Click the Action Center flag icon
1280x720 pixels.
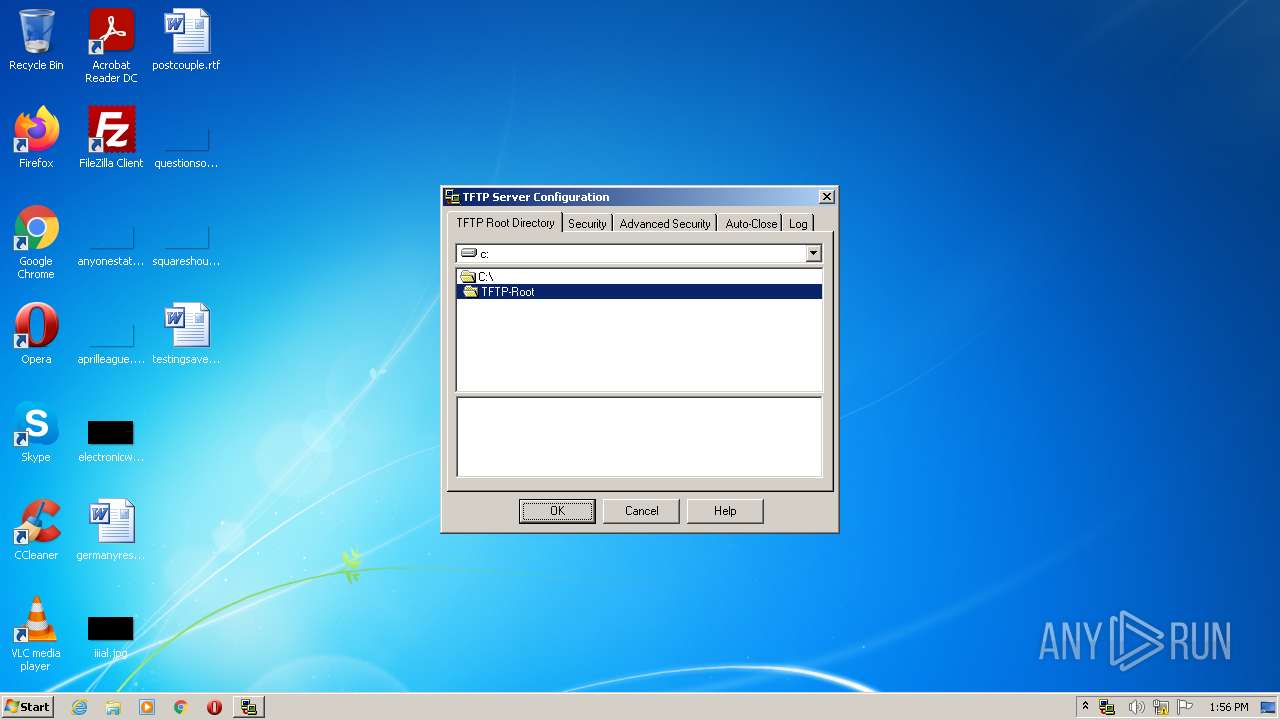pyautogui.click(x=1185, y=707)
